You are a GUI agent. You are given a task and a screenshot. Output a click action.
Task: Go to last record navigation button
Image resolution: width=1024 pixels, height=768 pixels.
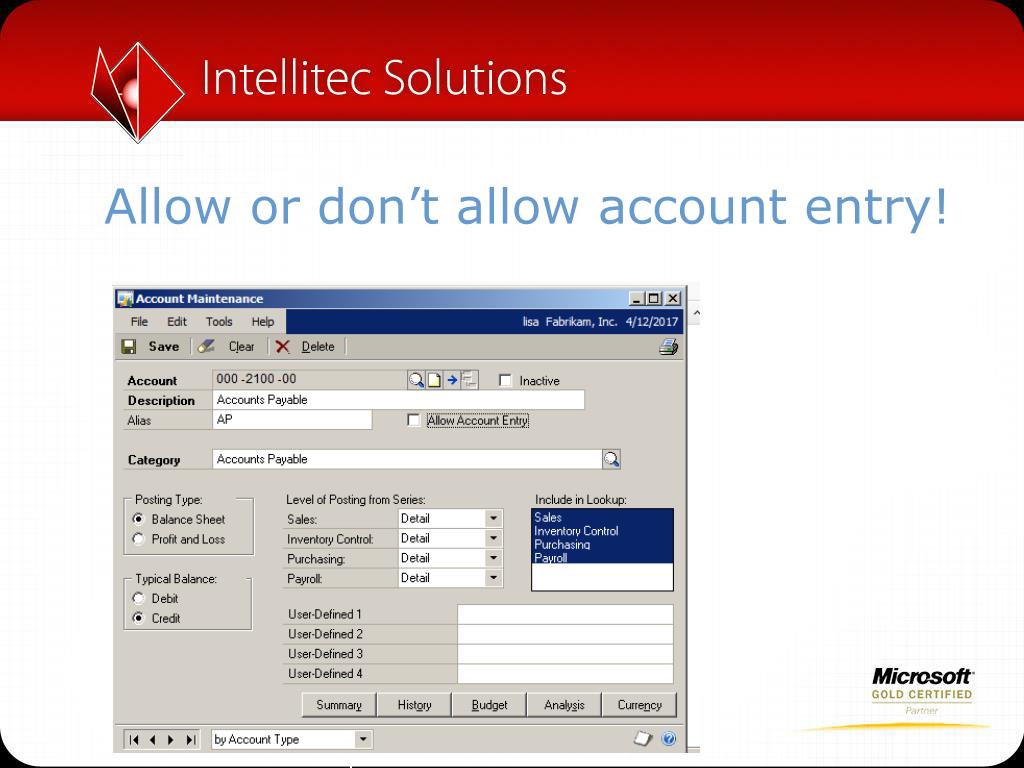(190, 740)
